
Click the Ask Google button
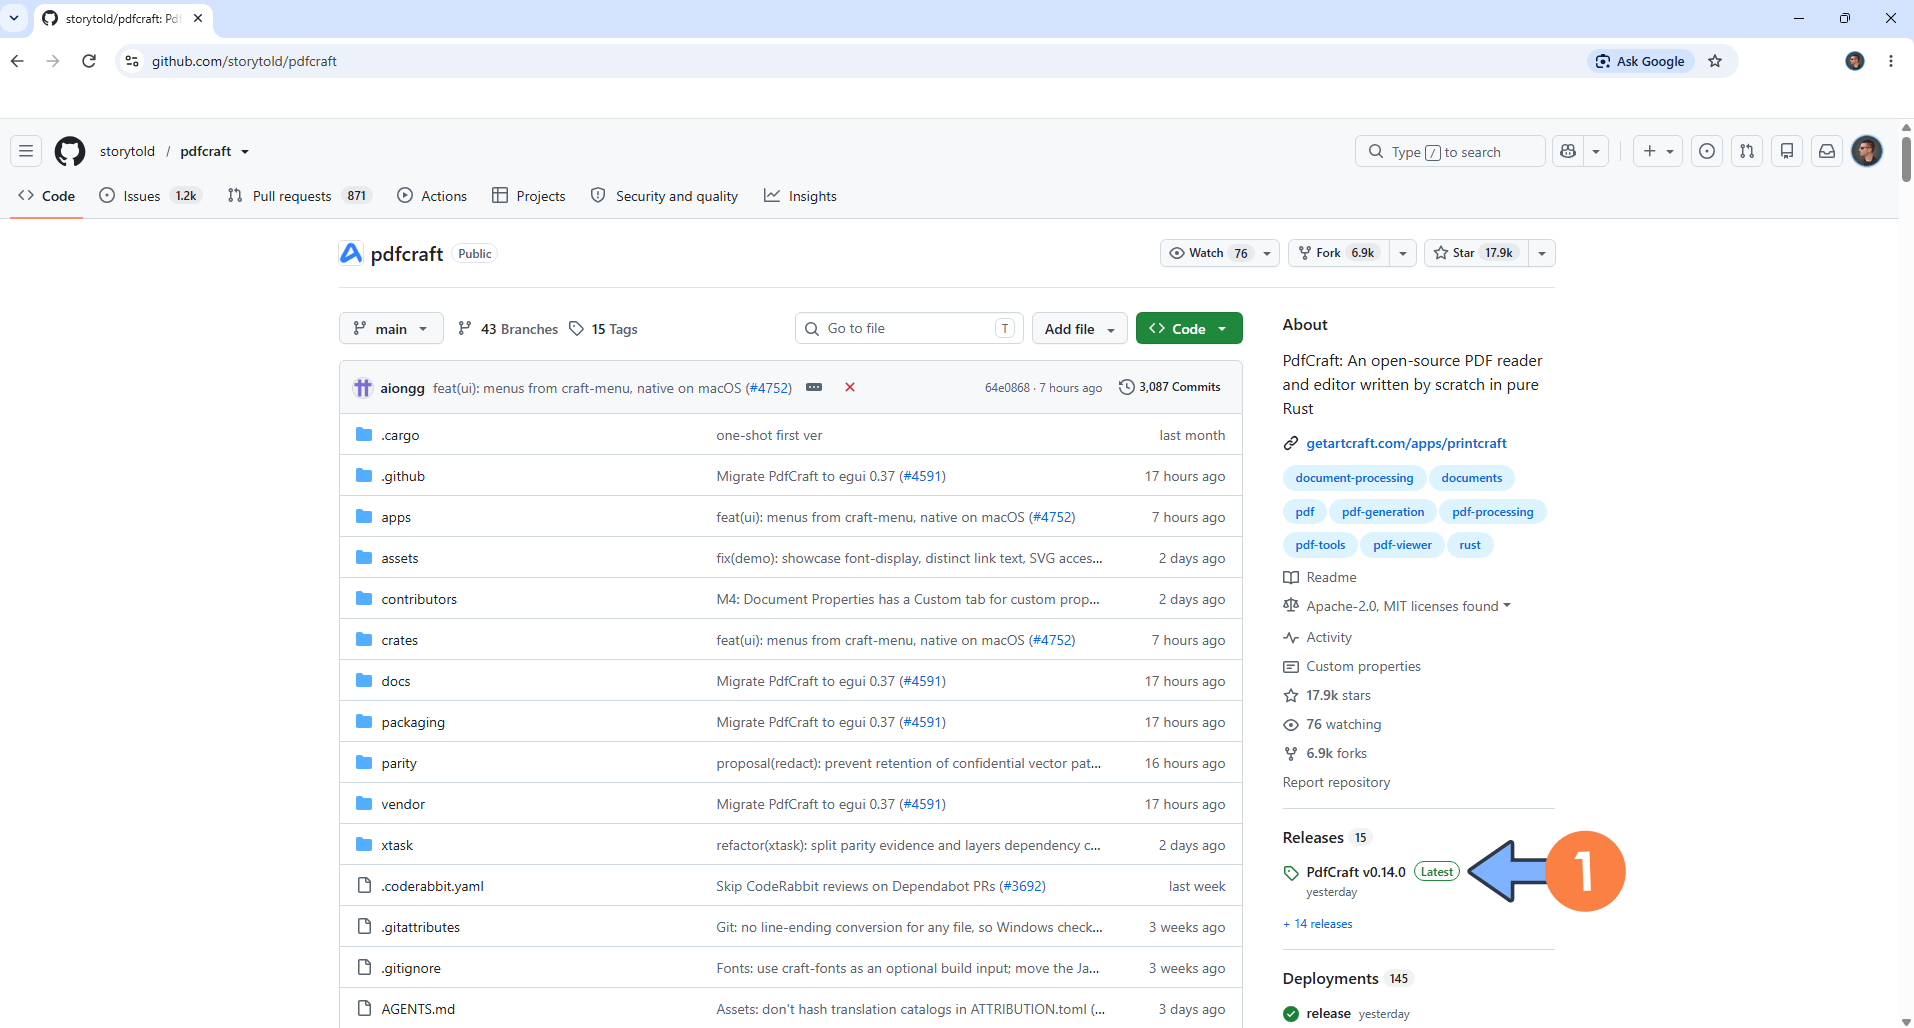click(1641, 61)
